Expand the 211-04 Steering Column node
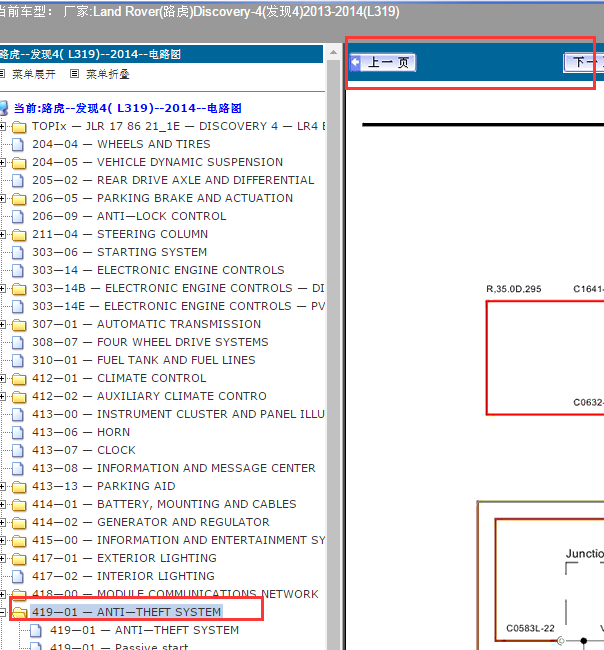Viewport: 604px width, 650px height. tap(2, 235)
